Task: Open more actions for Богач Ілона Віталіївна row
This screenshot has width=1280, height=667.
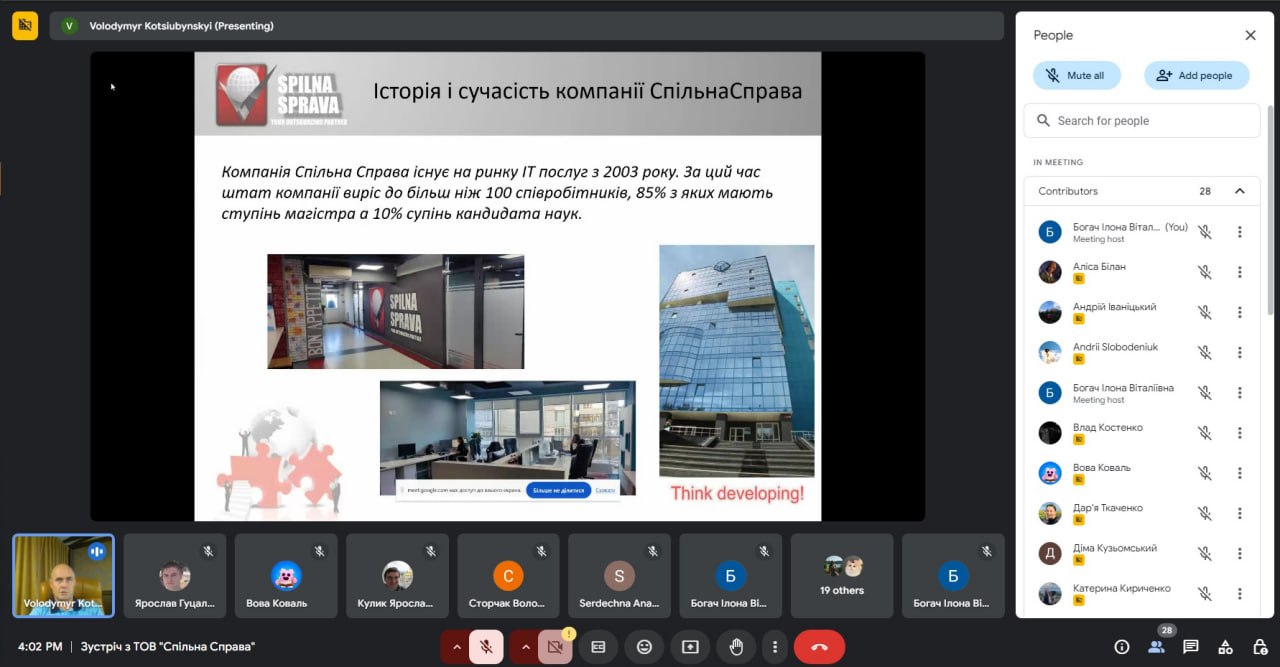Action: click(1240, 392)
